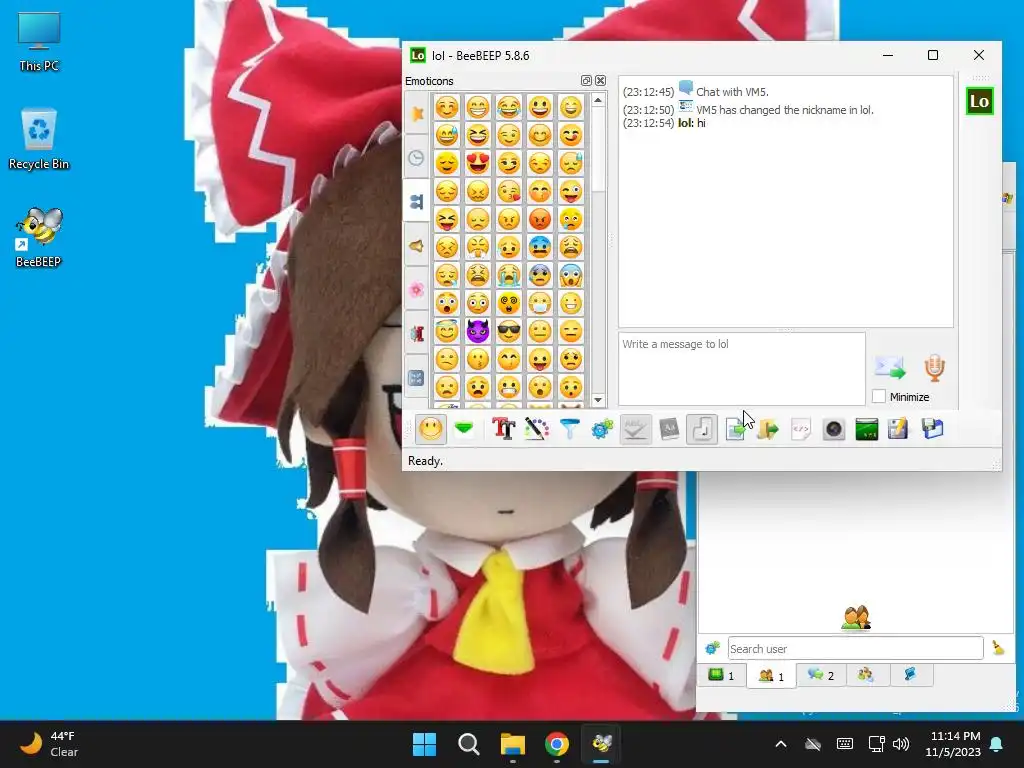Image resolution: width=1024 pixels, height=768 pixels.
Task: Click the send file document icon
Action: click(x=735, y=429)
